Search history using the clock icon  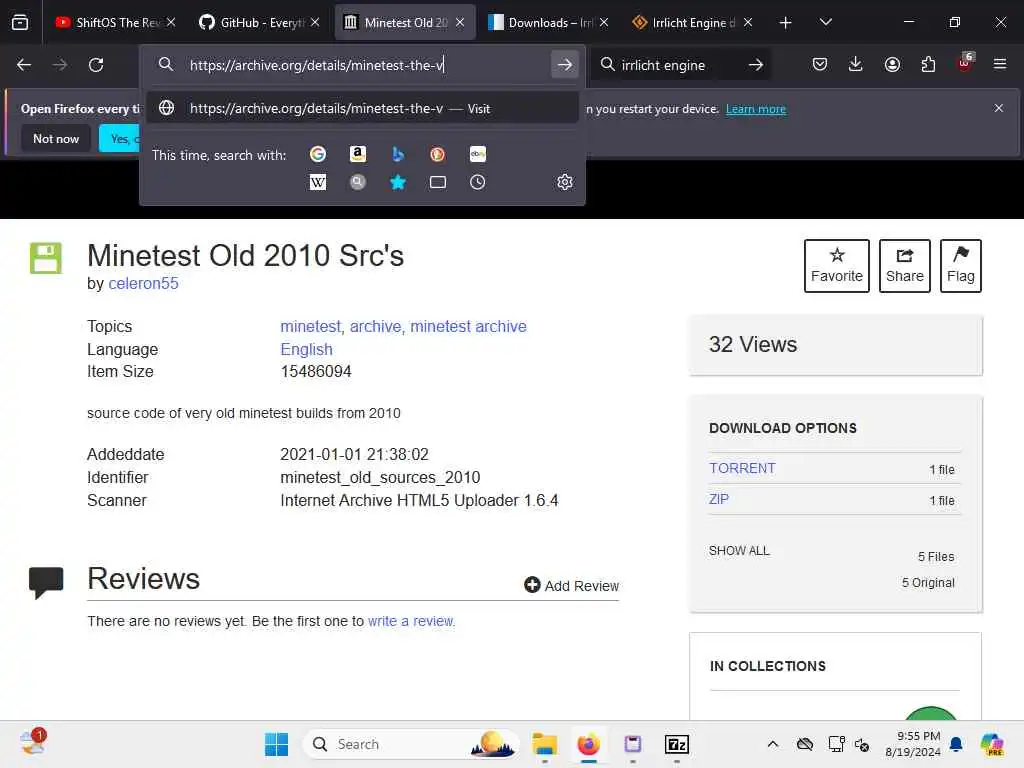[477, 182]
